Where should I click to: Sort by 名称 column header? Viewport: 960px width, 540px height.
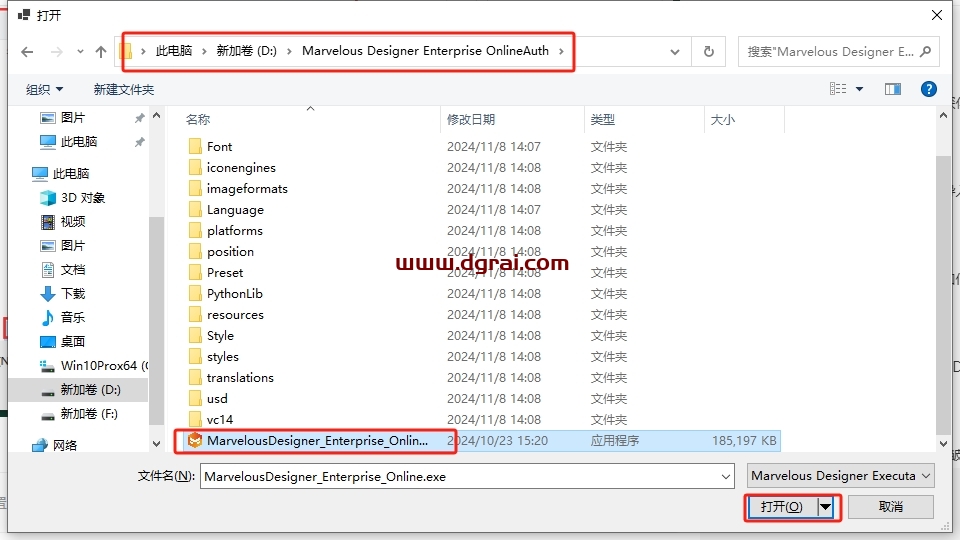(198, 120)
